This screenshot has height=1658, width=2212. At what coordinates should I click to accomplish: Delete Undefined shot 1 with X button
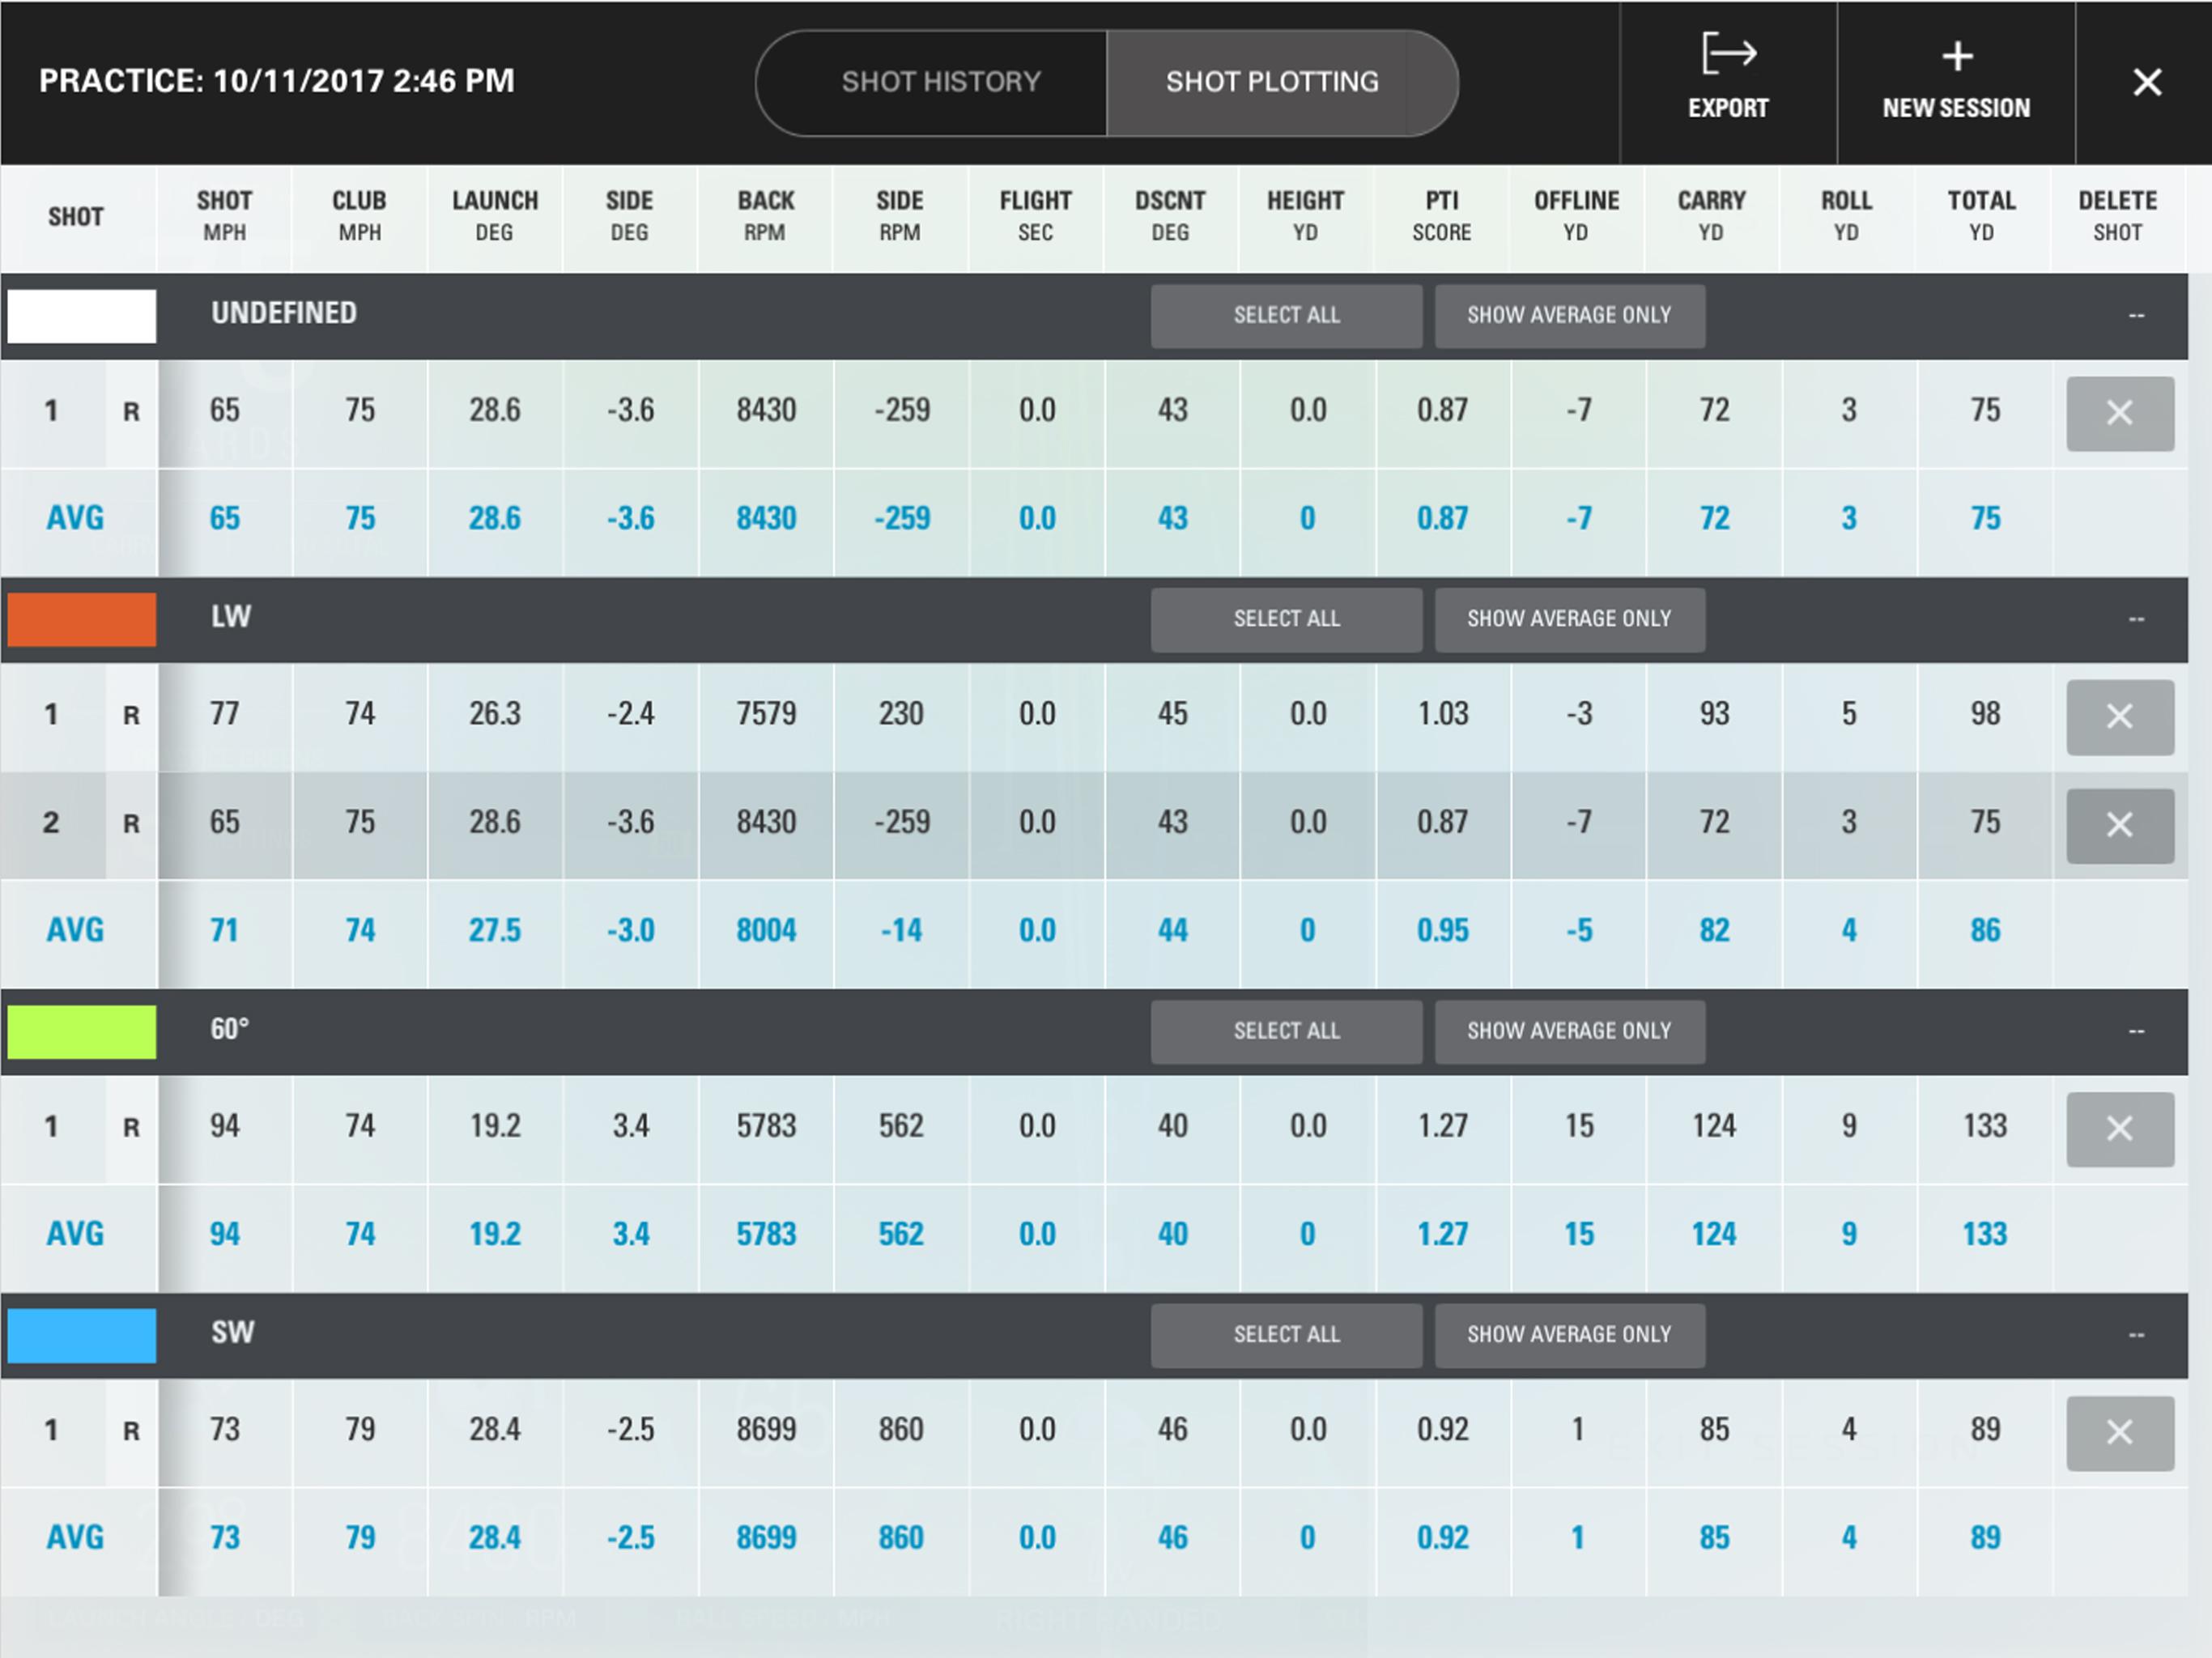point(2119,413)
